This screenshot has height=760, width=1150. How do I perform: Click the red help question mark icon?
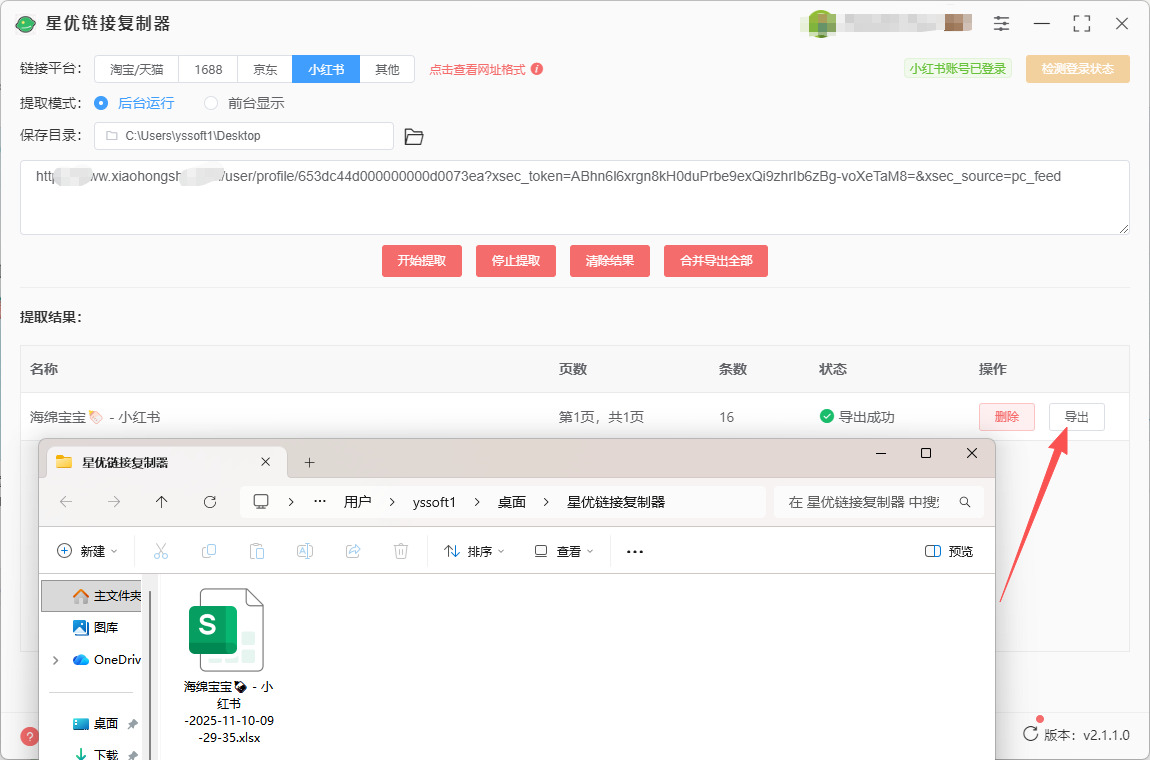tap(29, 737)
